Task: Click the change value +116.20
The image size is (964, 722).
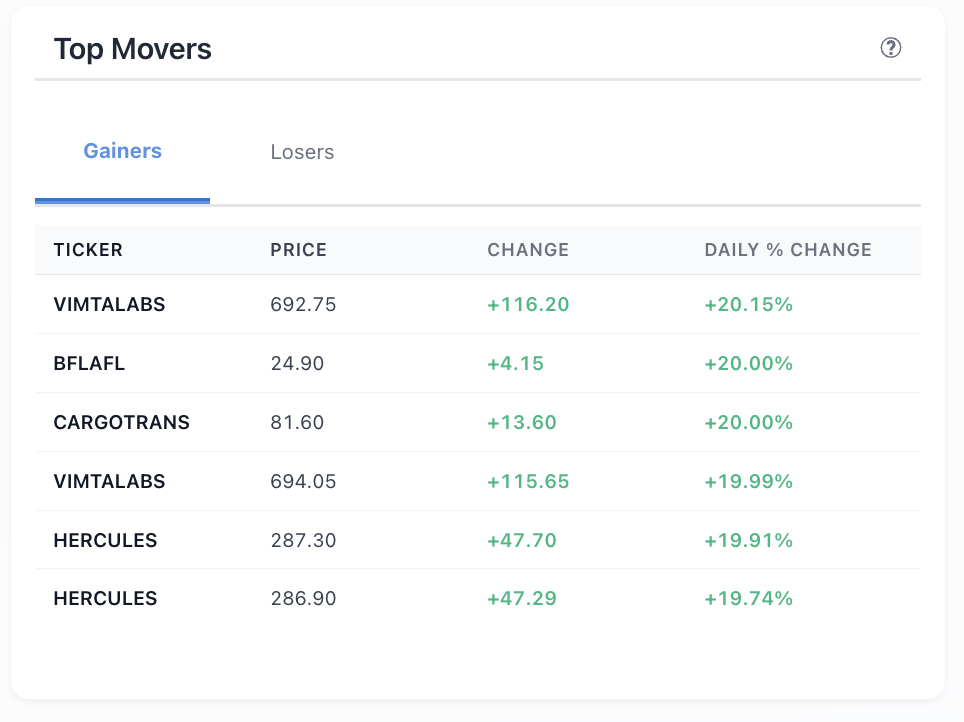Action: click(528, 304)
